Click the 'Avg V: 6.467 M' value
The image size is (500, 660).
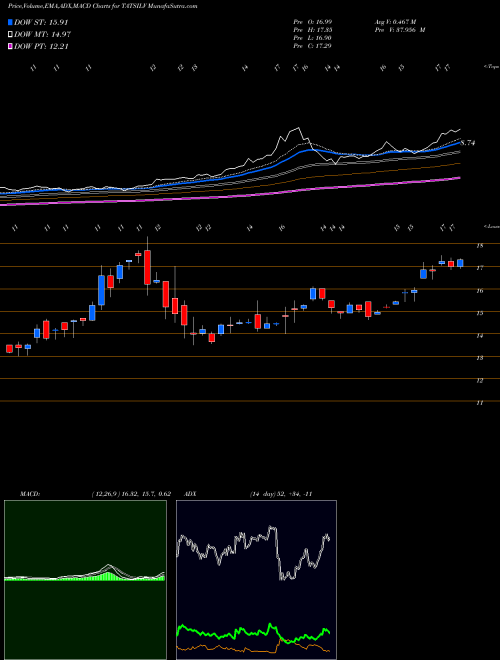coord(394,21)
